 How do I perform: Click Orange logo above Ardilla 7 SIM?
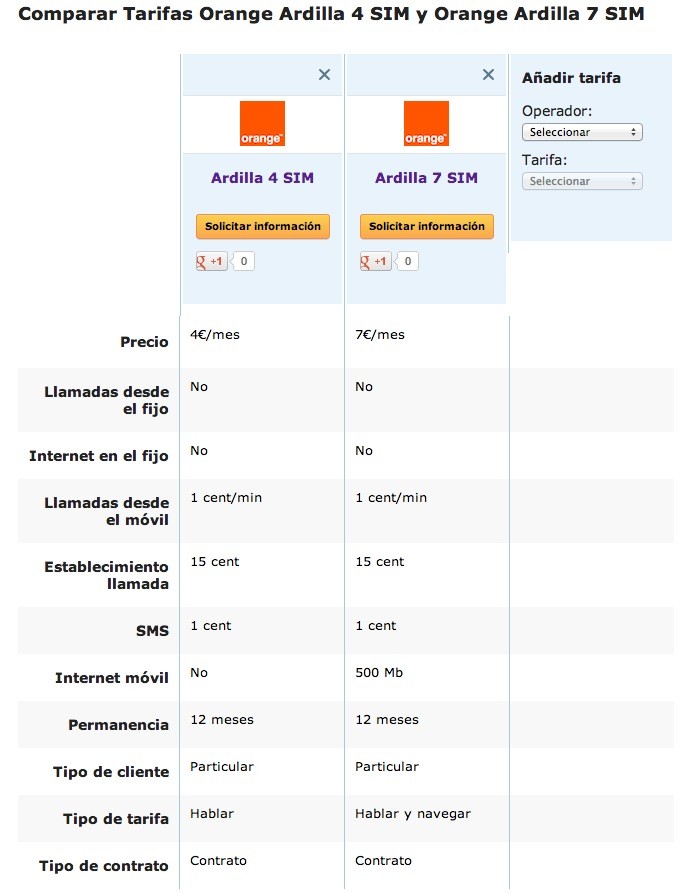click(426, 124)
